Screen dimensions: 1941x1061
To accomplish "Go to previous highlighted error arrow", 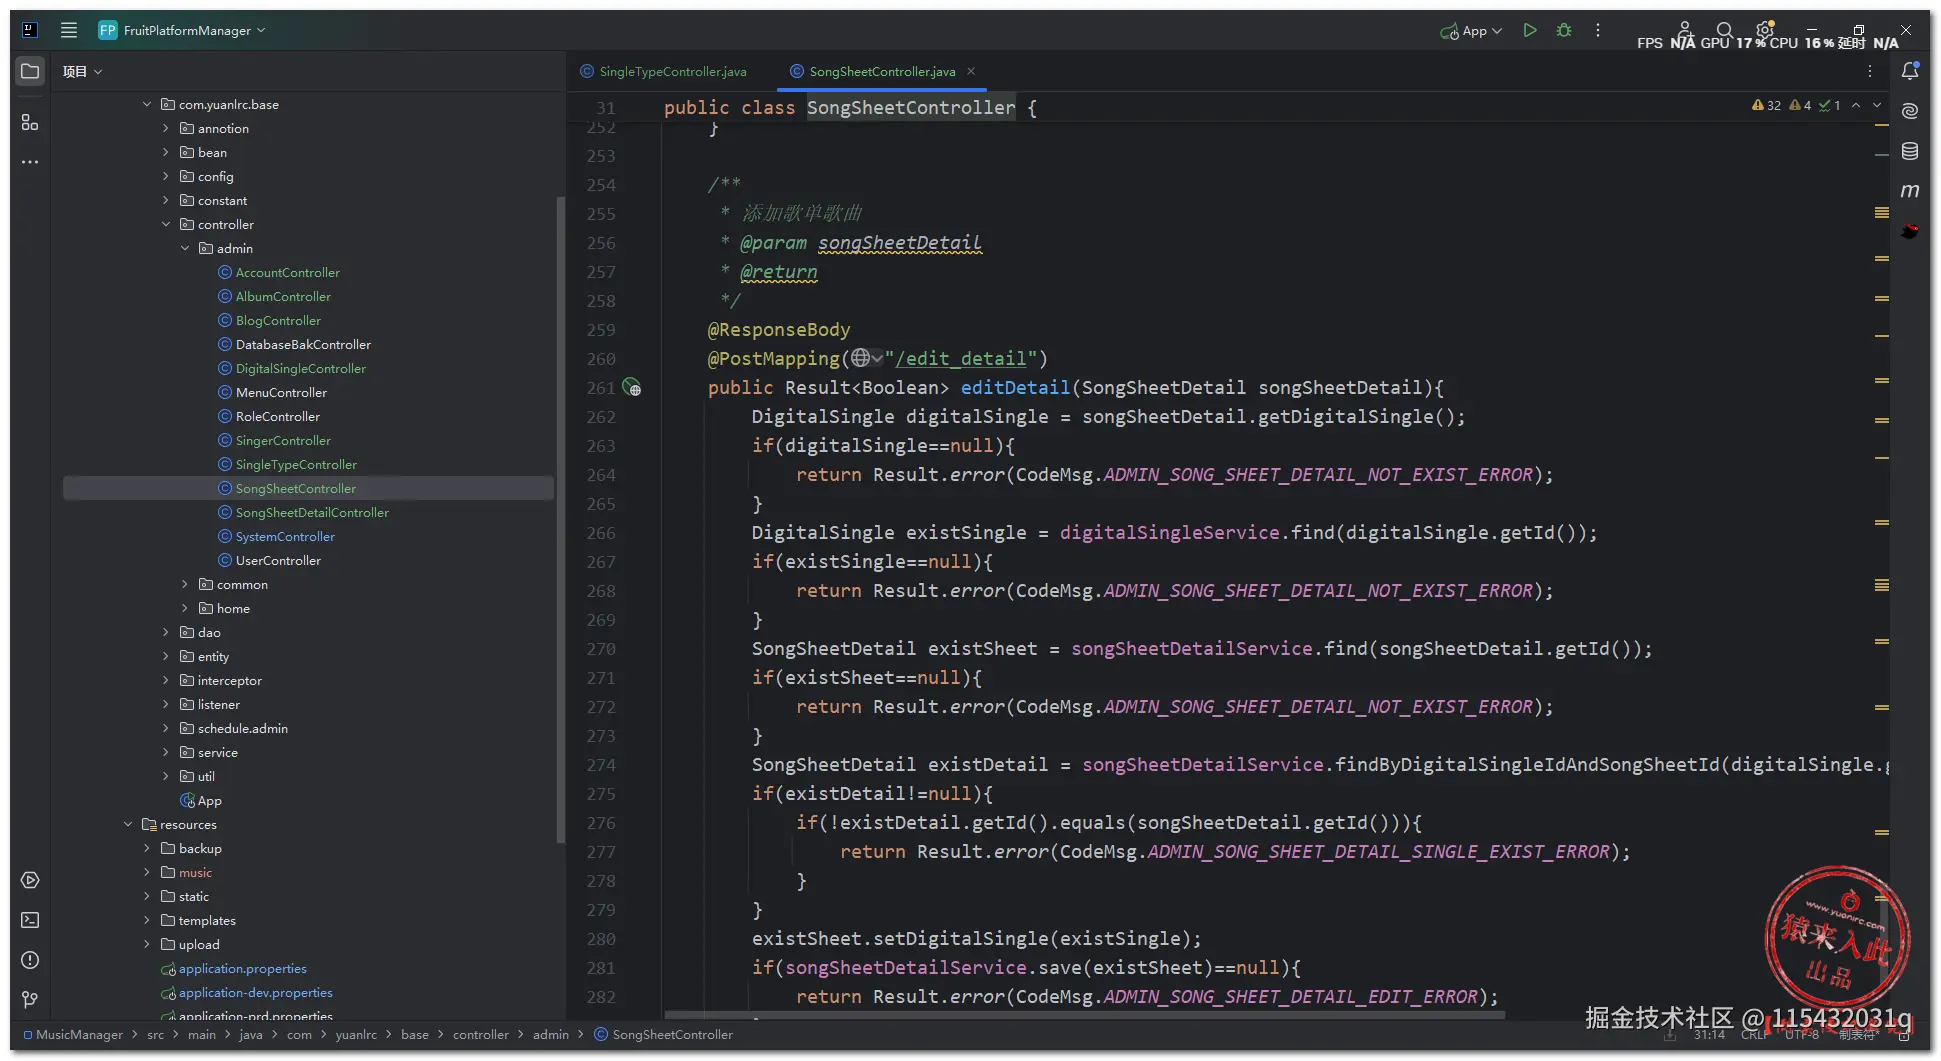I will (1856, 105).
